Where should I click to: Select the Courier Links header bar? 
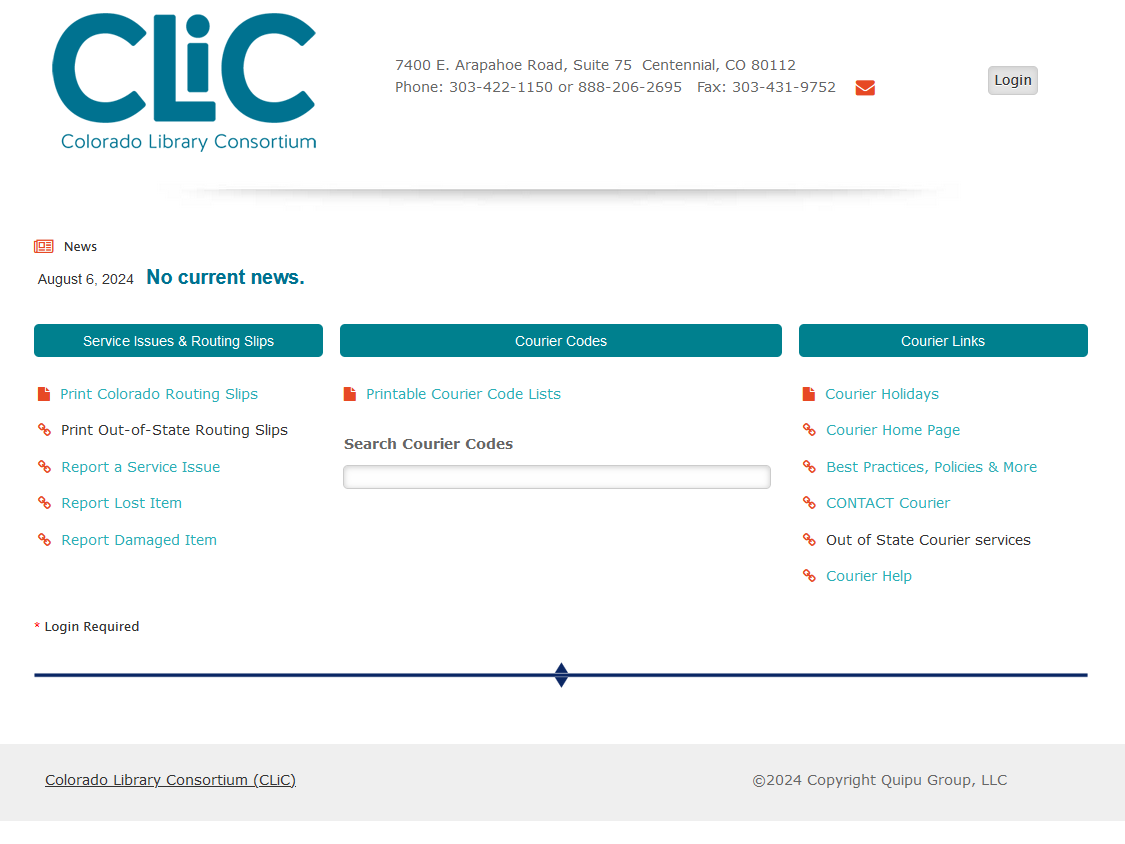942,341
